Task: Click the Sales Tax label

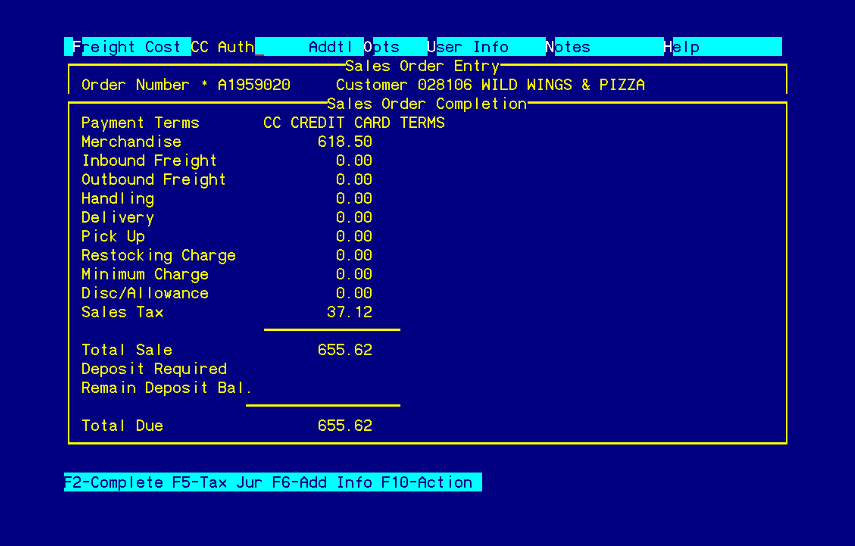Action: pyautogui.click(x=122, y=312)
